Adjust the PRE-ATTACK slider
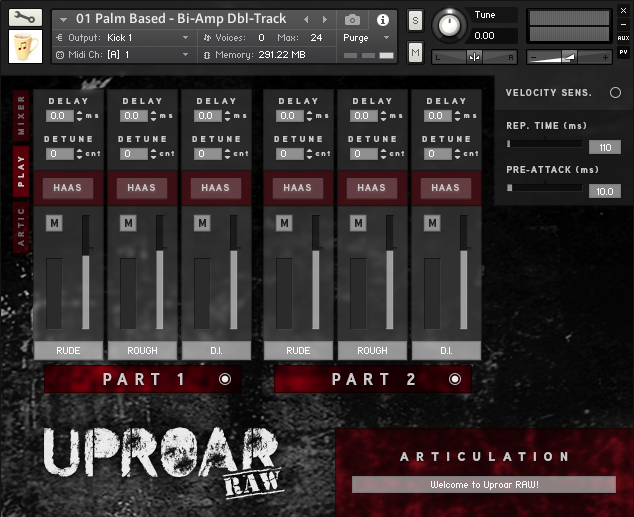The image size is (634, 517). [544, 188]
